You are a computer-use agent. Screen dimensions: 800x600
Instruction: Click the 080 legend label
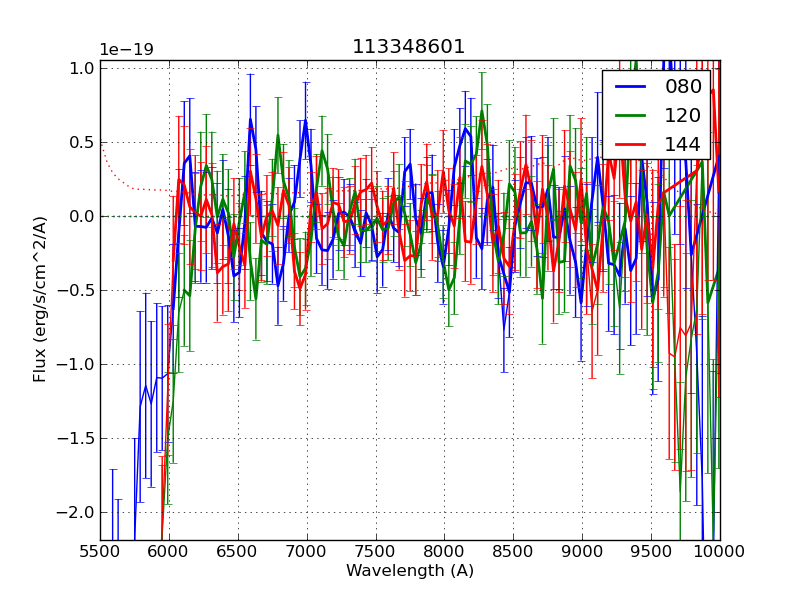coord(683,87)
